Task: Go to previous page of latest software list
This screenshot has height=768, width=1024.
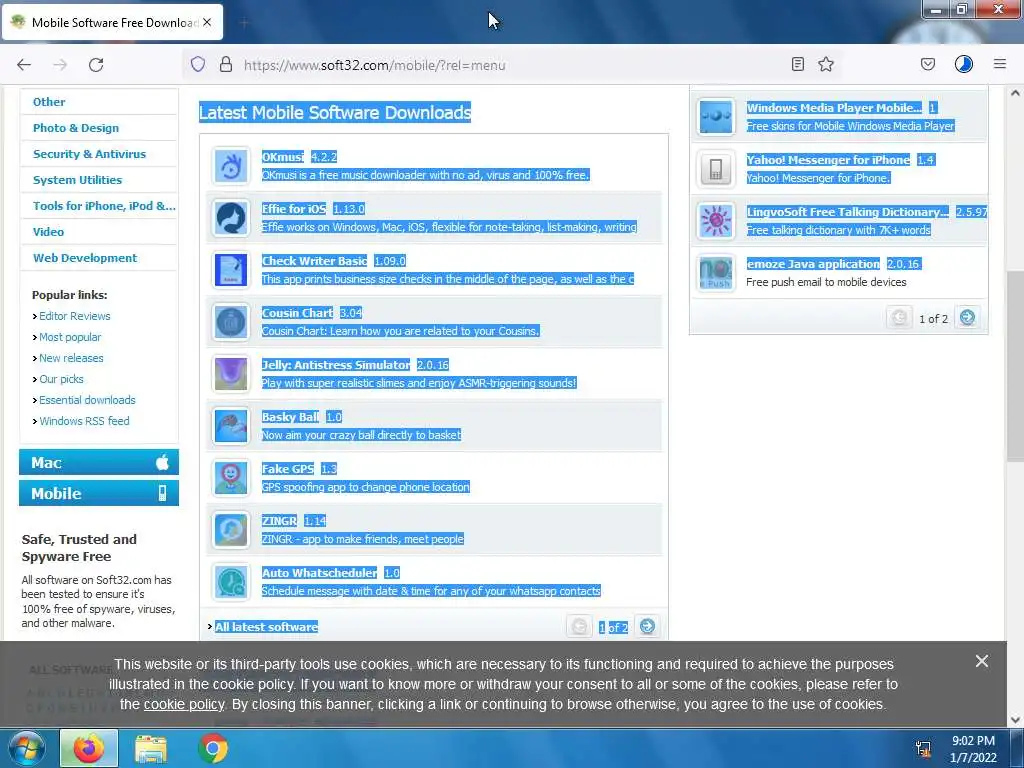Action: 579,626
